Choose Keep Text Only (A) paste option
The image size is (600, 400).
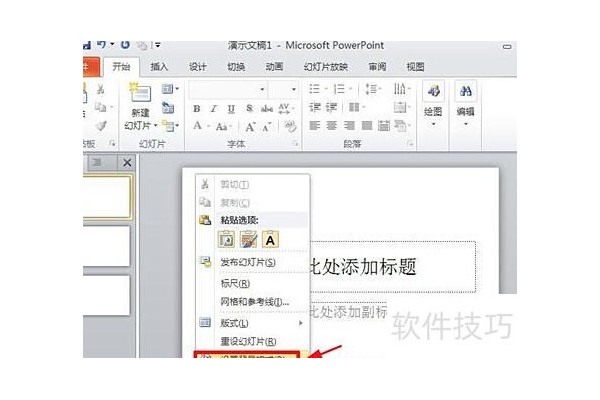[x=270, y=239]
